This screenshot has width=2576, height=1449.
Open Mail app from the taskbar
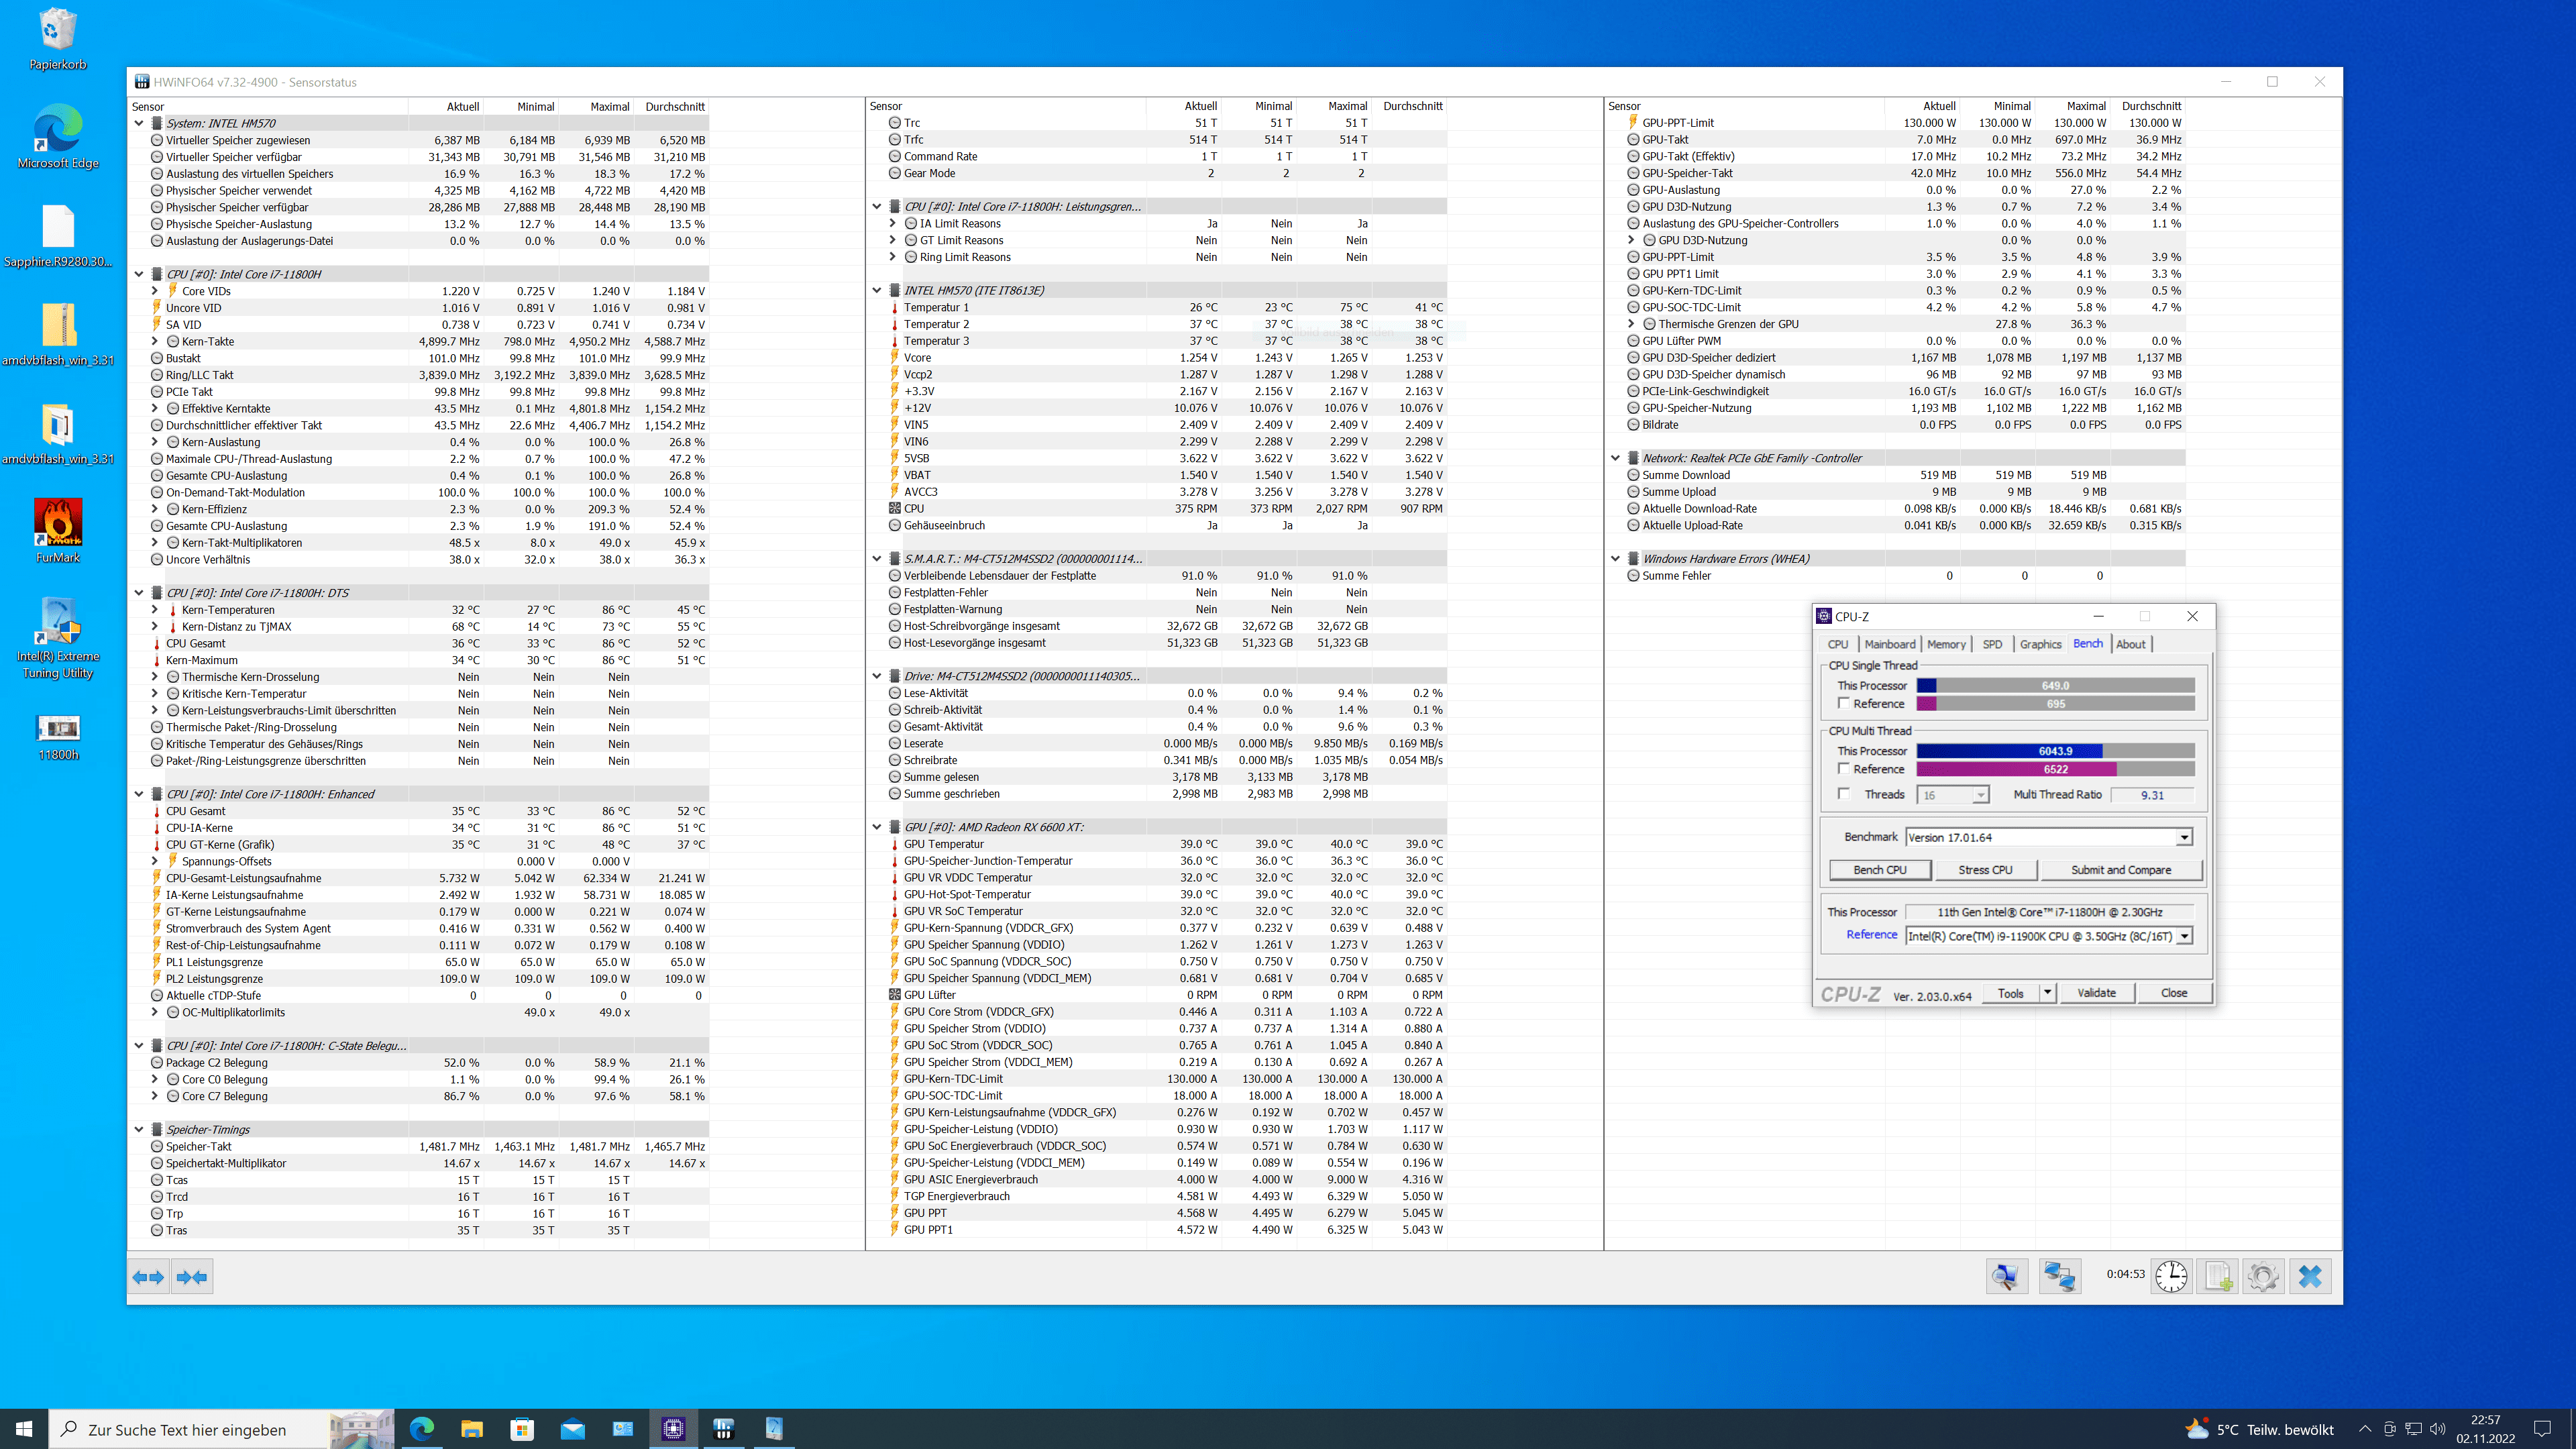pyautogui.click(x=573, y=1429)
